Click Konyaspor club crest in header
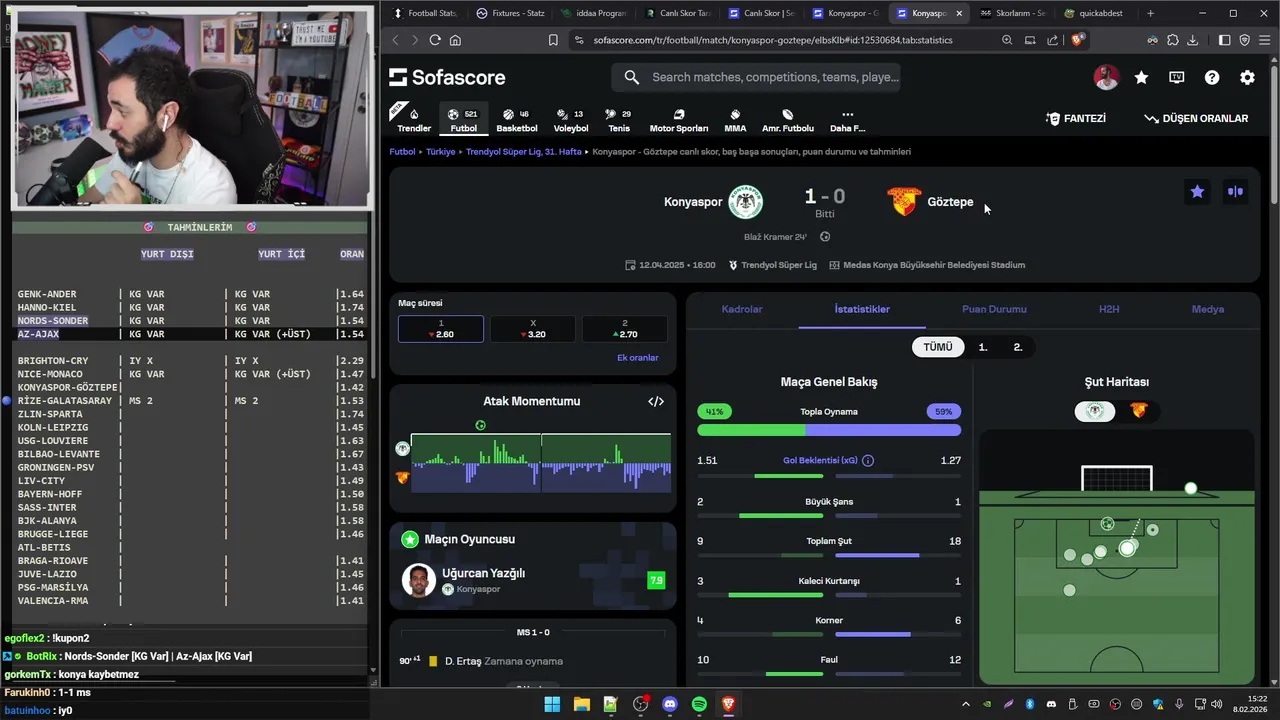Image resolution: width=1280 pixels, height=720 pixels. tap(745, 202)
